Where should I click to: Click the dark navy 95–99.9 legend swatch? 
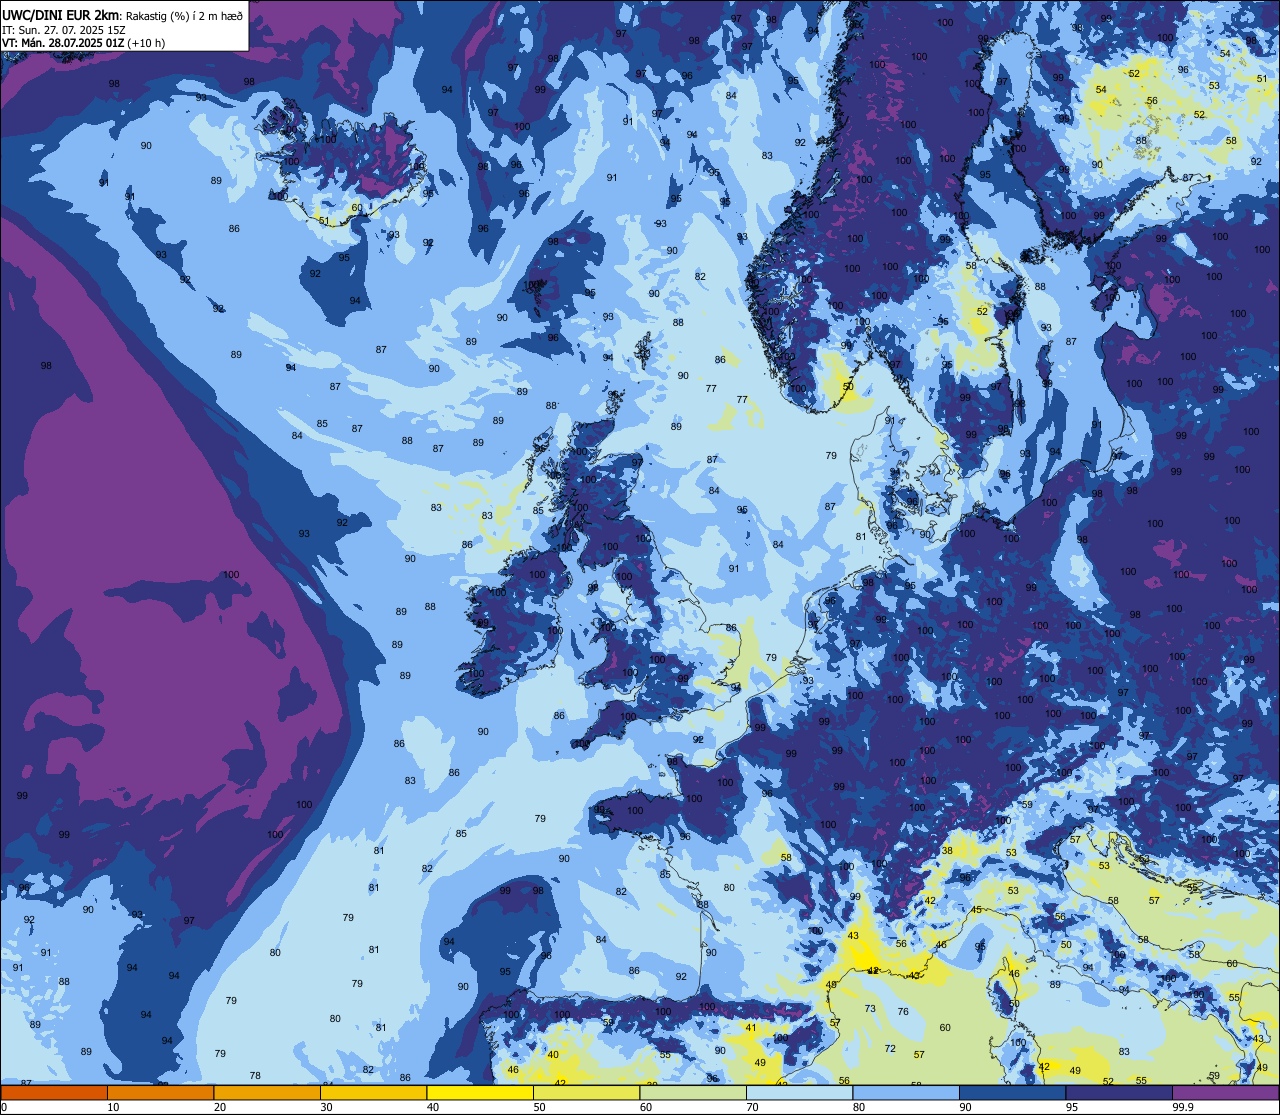tap(1119, 1093)
